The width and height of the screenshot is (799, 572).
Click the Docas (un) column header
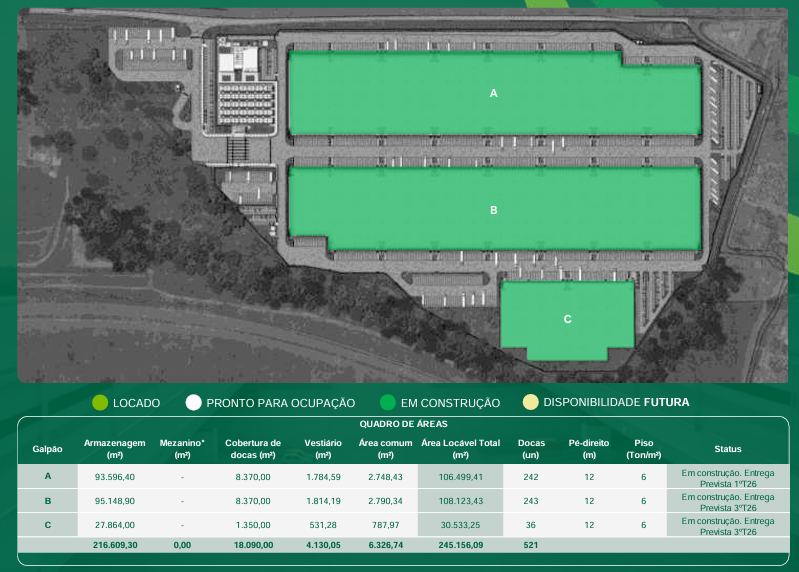[531, 449]
